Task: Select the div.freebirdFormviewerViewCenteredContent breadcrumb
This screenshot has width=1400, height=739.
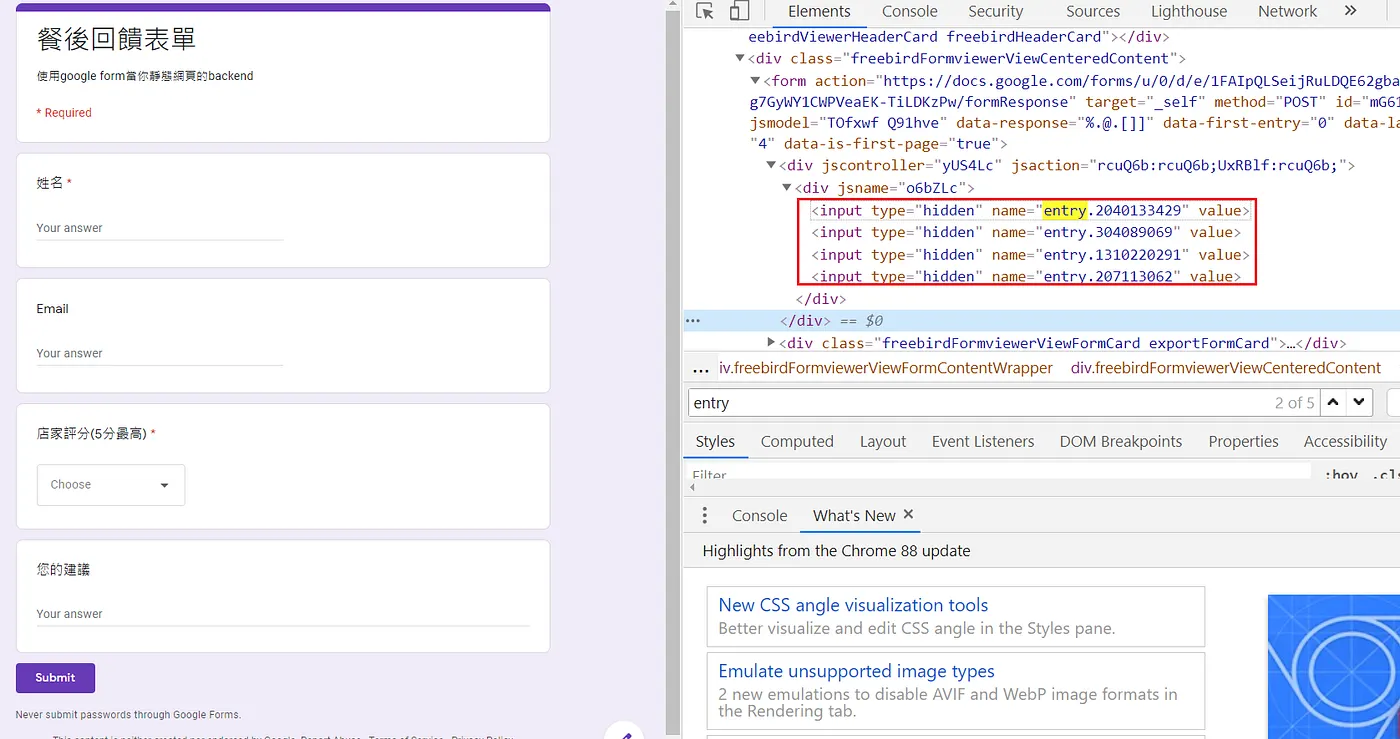Action: point(1226,368)
